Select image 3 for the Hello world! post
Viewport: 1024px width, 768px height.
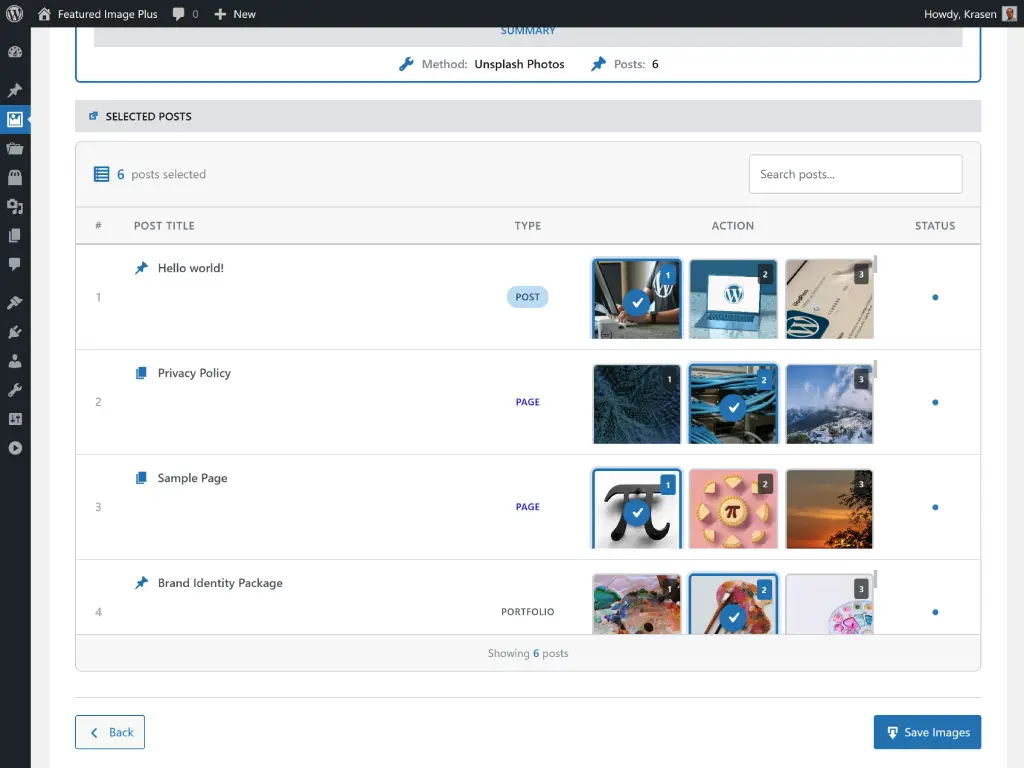(829, 297)
